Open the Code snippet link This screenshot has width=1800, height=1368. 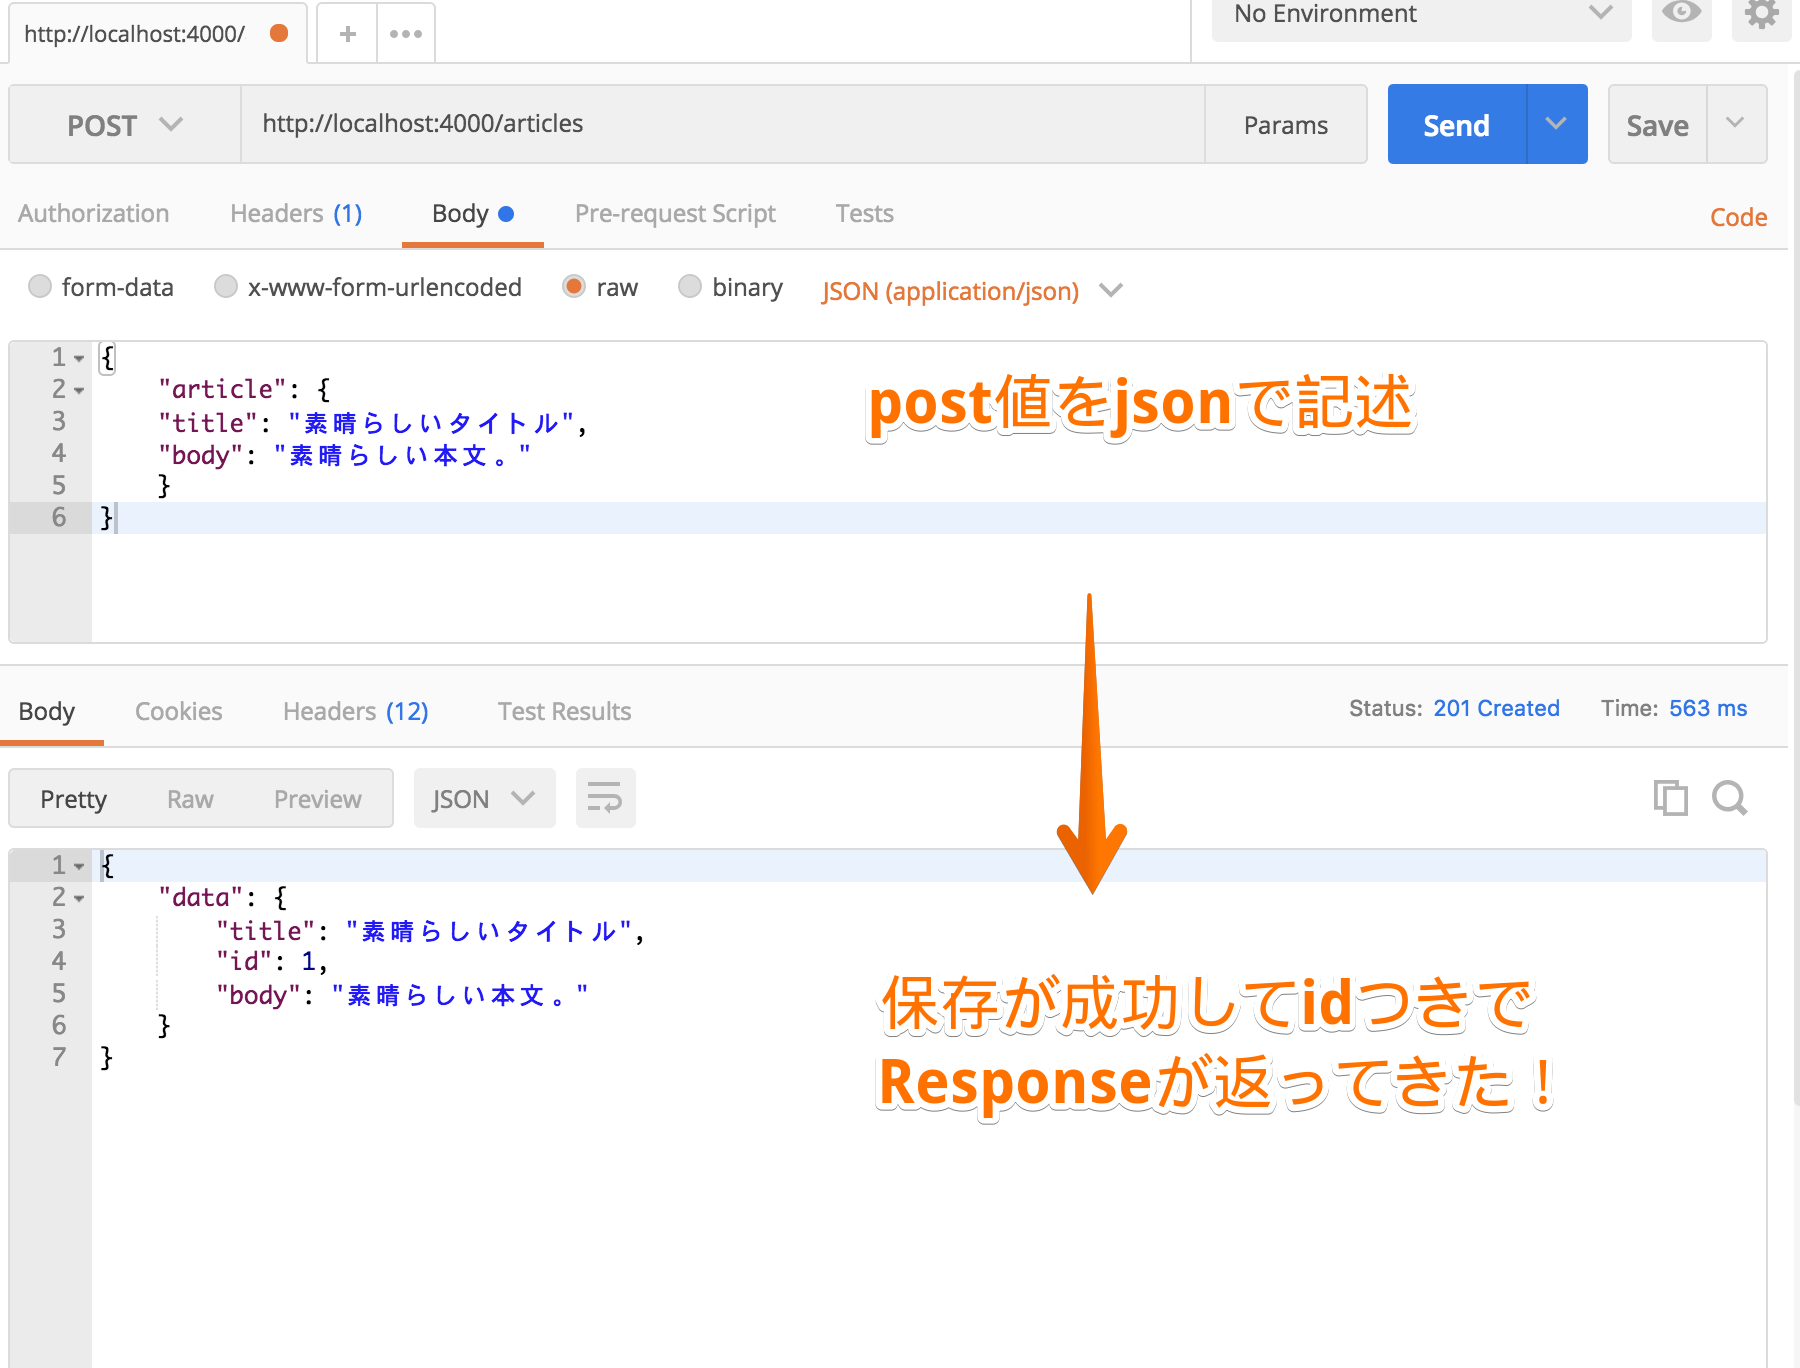click(1738, 217)
